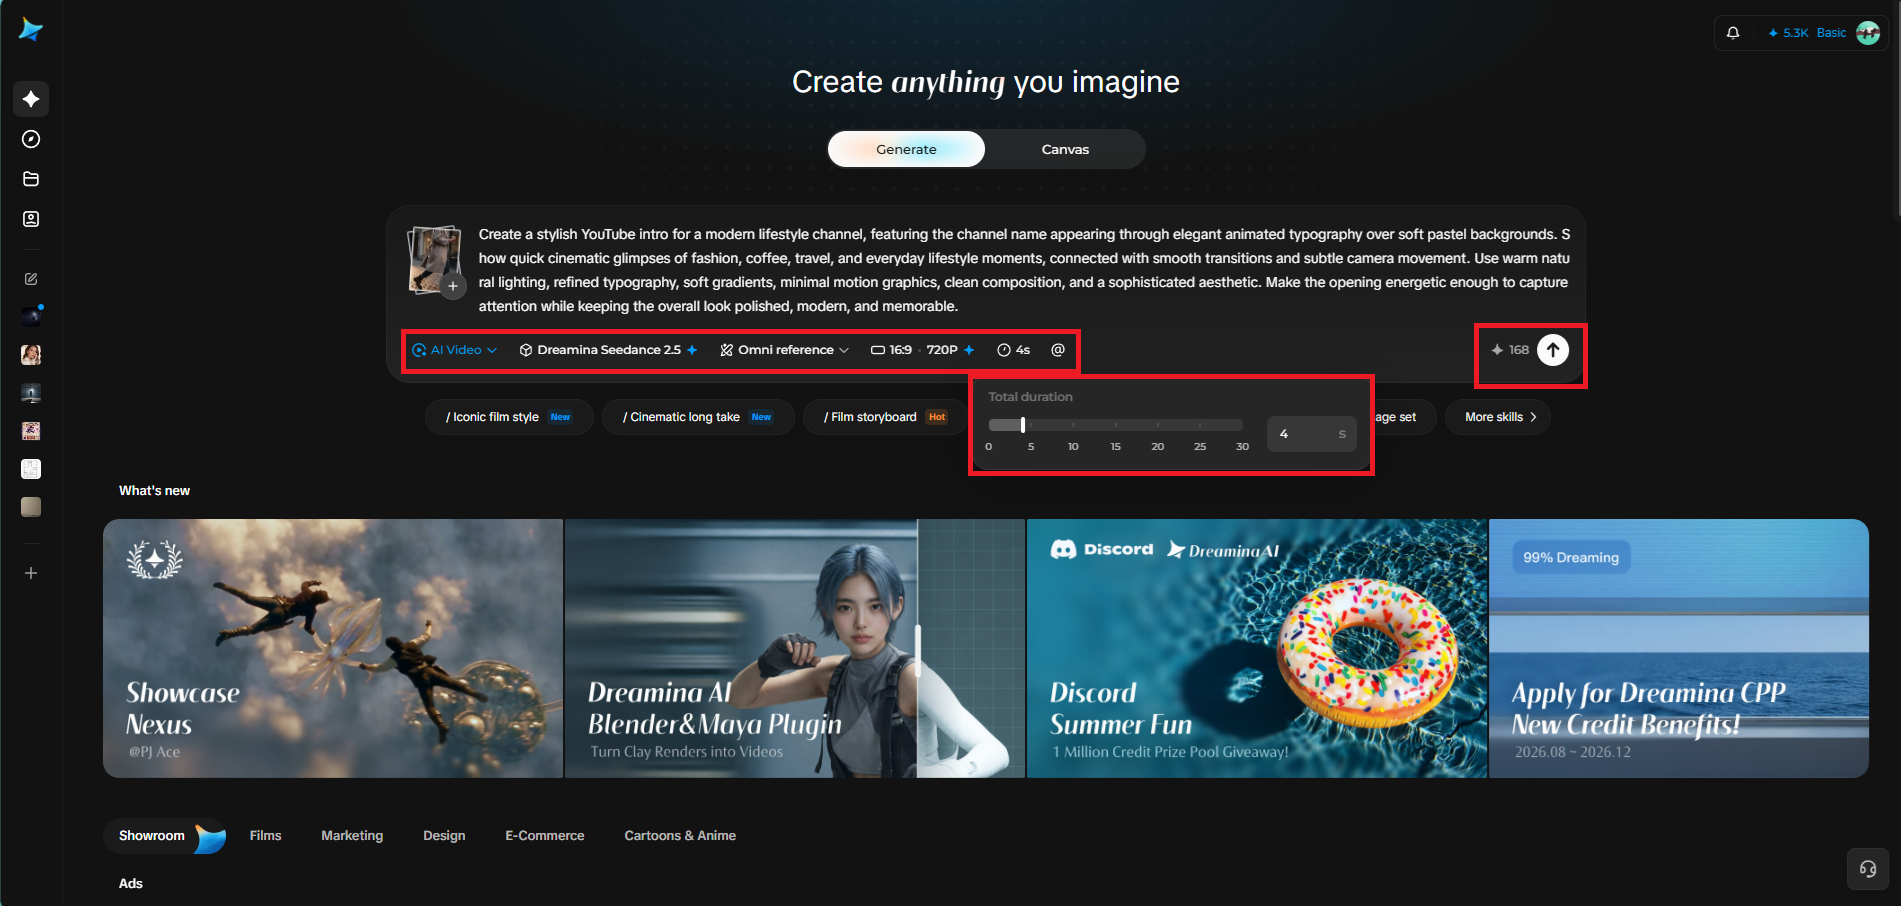Open the compass Explore icon in sidebar
This screenshot has width=1901, height=906.
[31, 139]
